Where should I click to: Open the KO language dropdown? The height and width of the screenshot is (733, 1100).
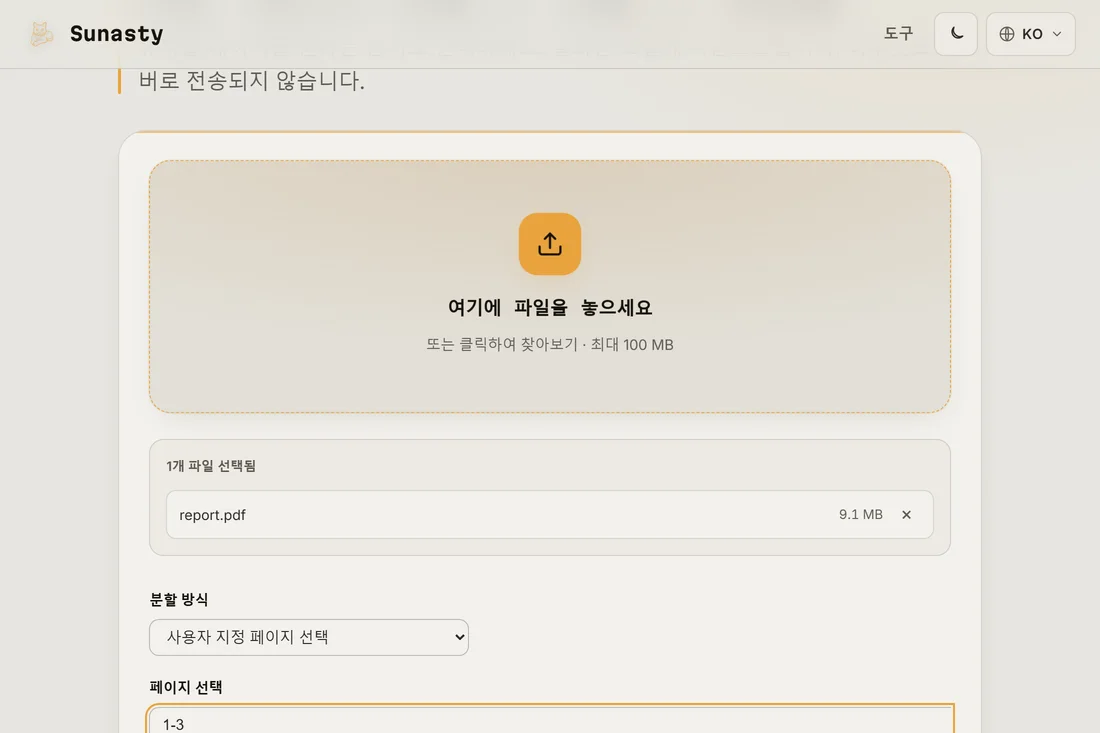1031,34
